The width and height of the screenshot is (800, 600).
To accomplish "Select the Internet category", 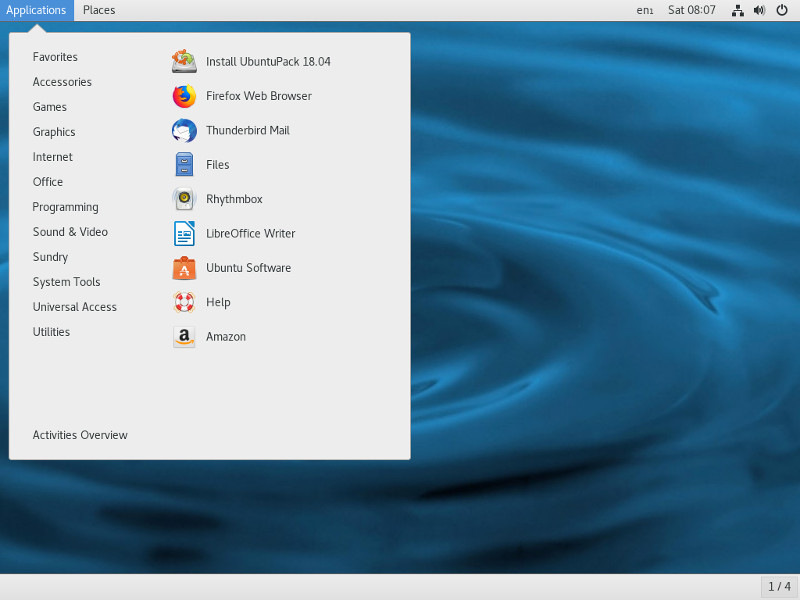I will (53, 157).
